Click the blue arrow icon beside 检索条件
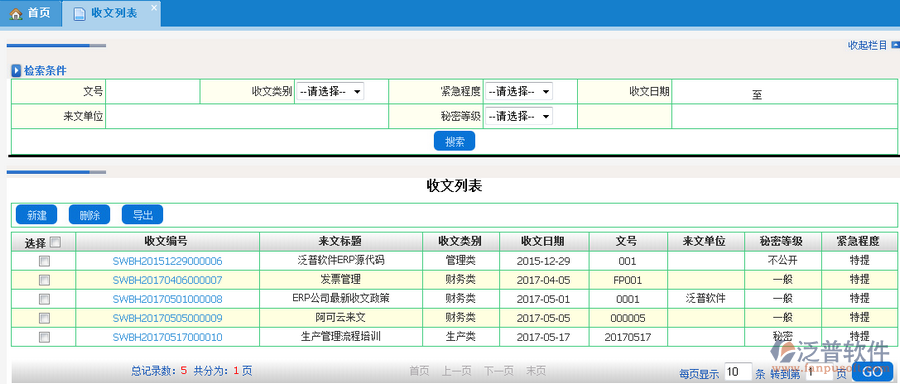The height and width of the screenshot is (384, 900). coord(17,71)
